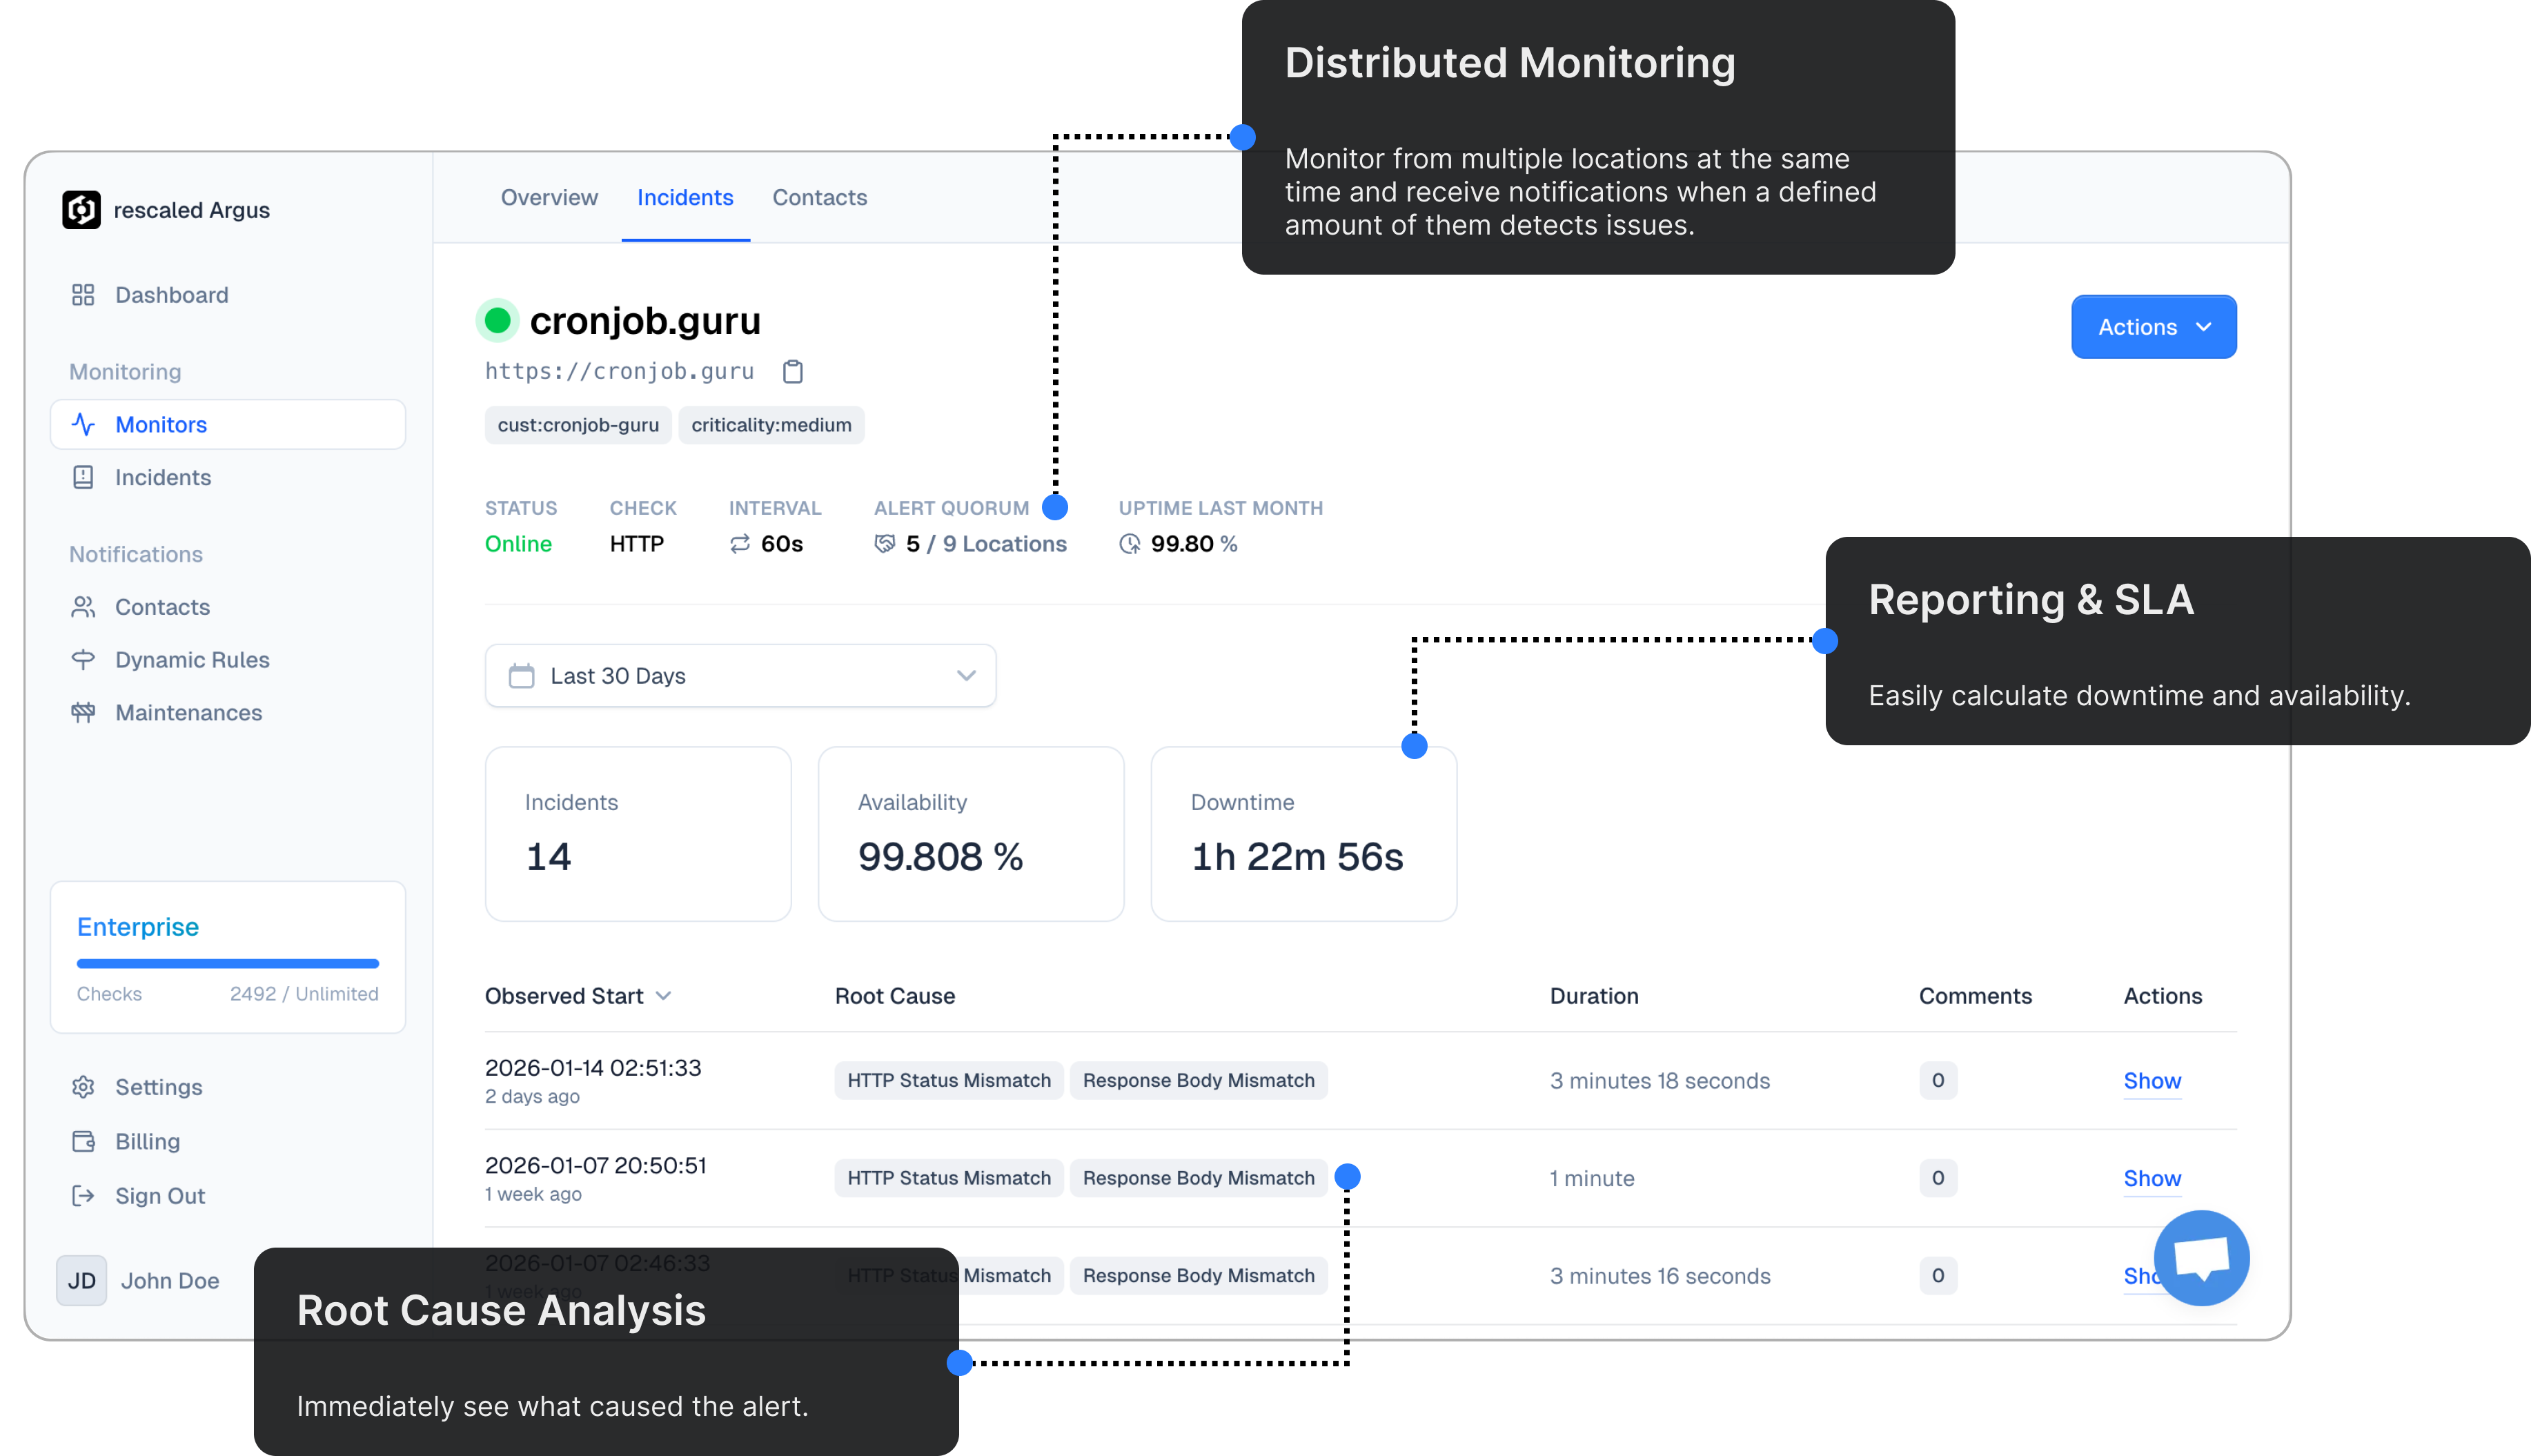Switch to the Overview tab

click(x=549, y=198)
